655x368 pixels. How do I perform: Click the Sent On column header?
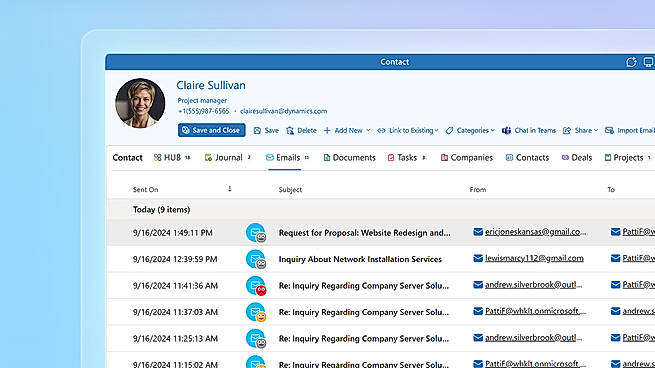click(145, 190)
